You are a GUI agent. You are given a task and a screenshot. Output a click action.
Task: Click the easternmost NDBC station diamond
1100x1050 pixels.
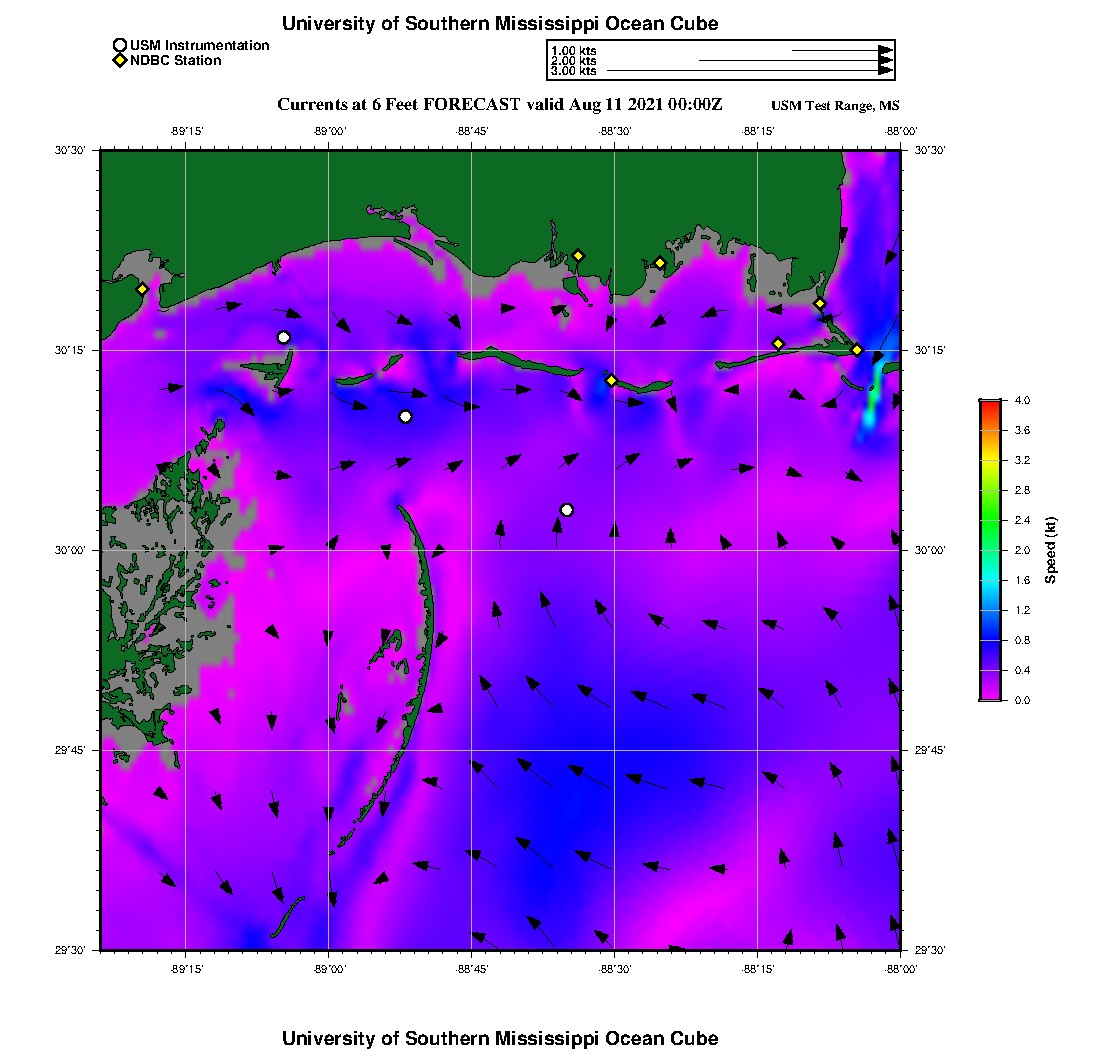(857, 349)
